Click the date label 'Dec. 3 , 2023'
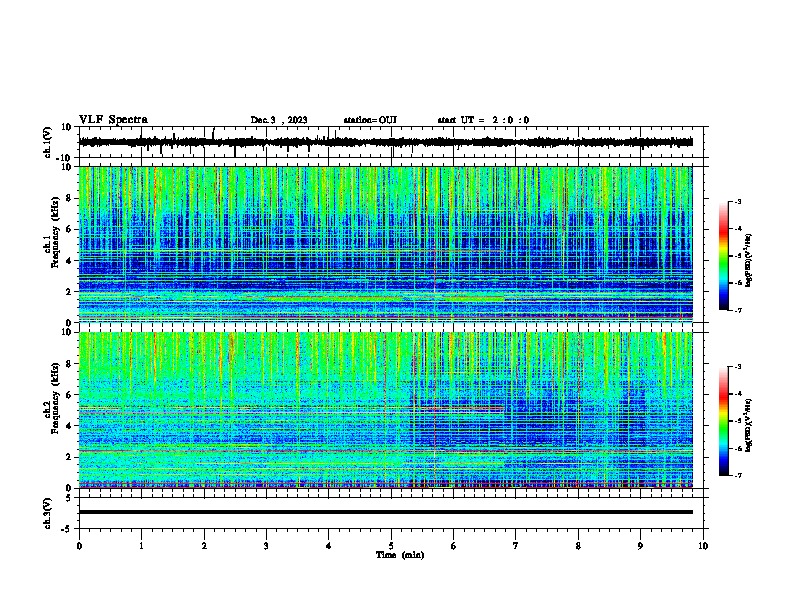792x612 pixels. tap(279, 120)
